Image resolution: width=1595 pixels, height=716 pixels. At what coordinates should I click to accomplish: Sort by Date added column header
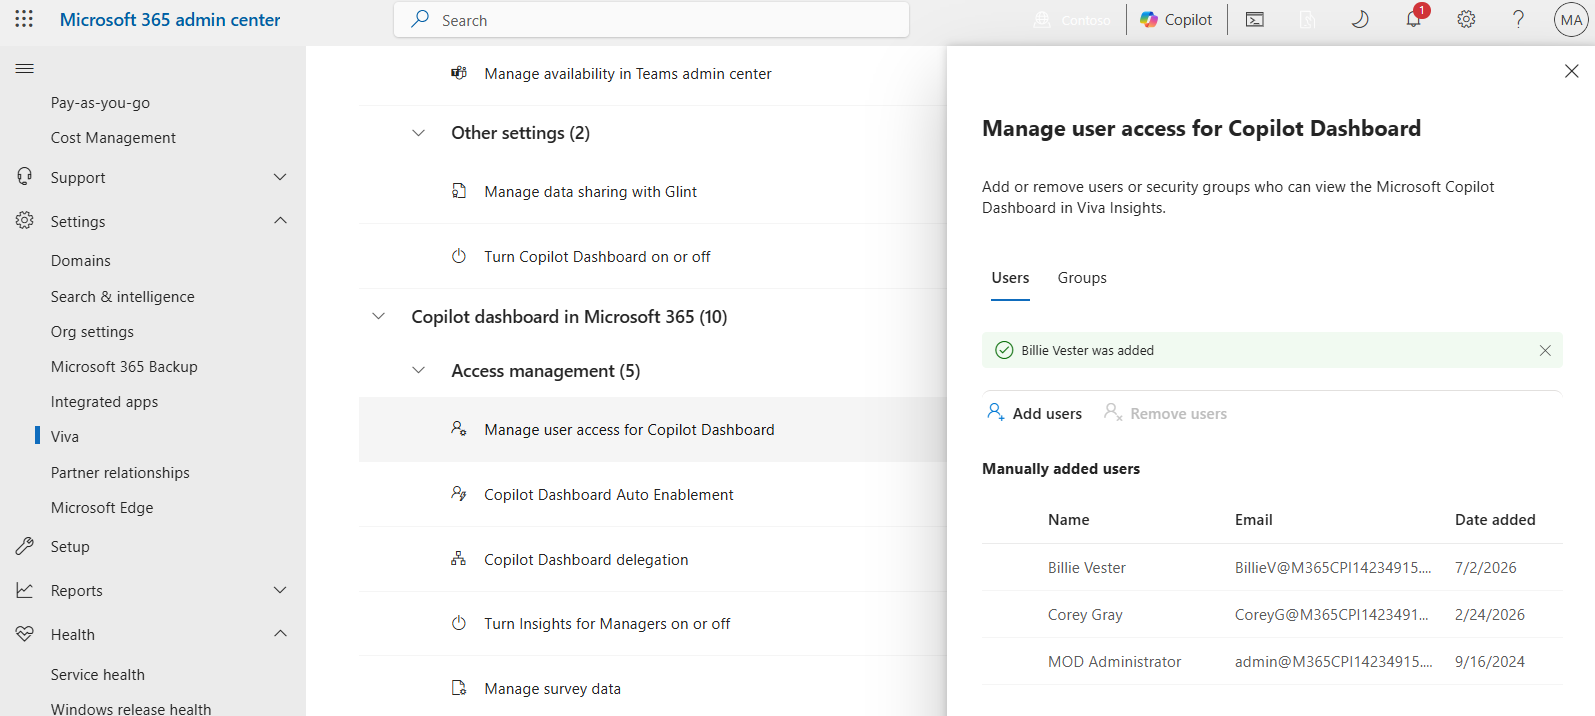click(1495, 519)
